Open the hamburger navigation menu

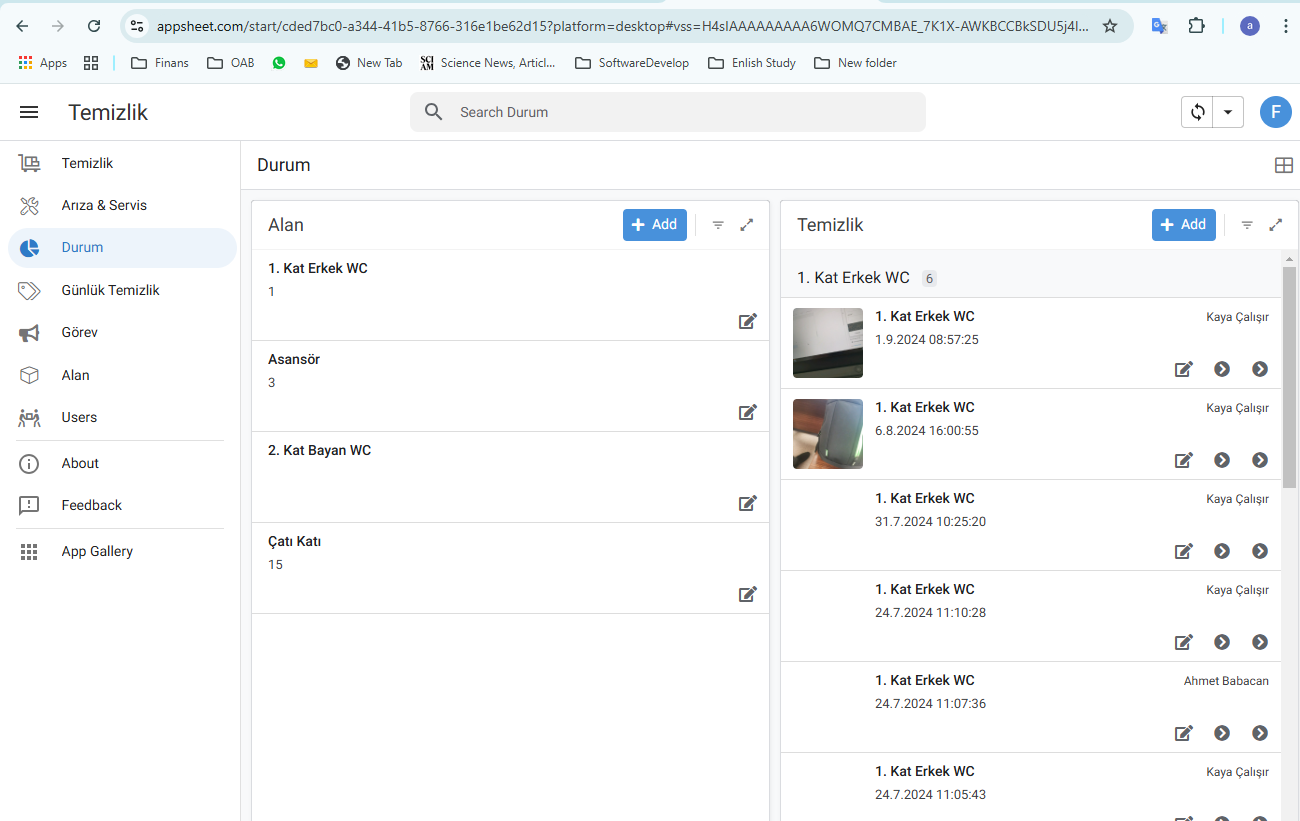coord(29,112)
